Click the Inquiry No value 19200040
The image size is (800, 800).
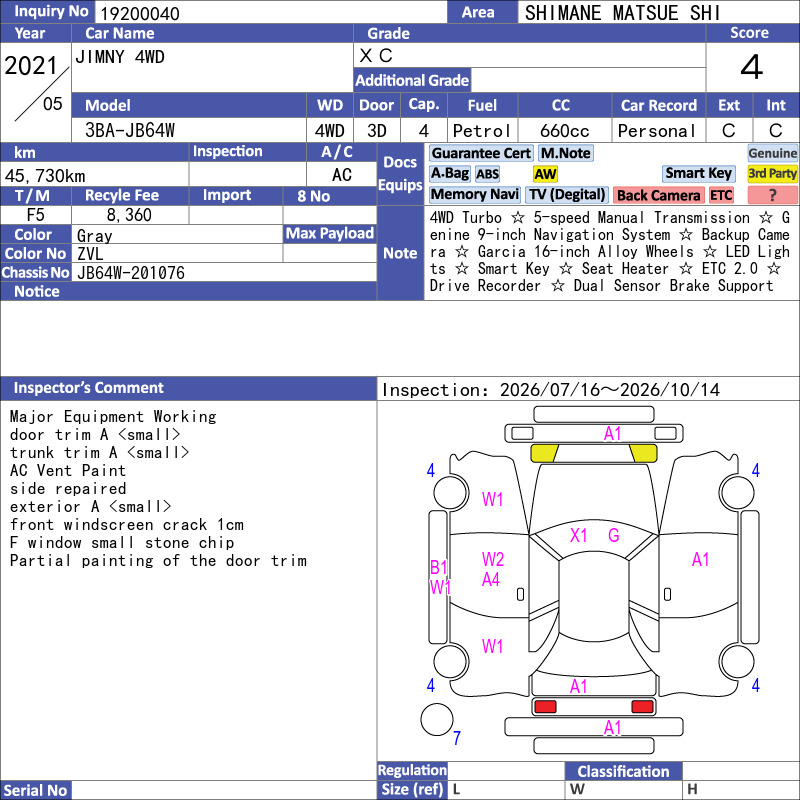click(140, 14)
